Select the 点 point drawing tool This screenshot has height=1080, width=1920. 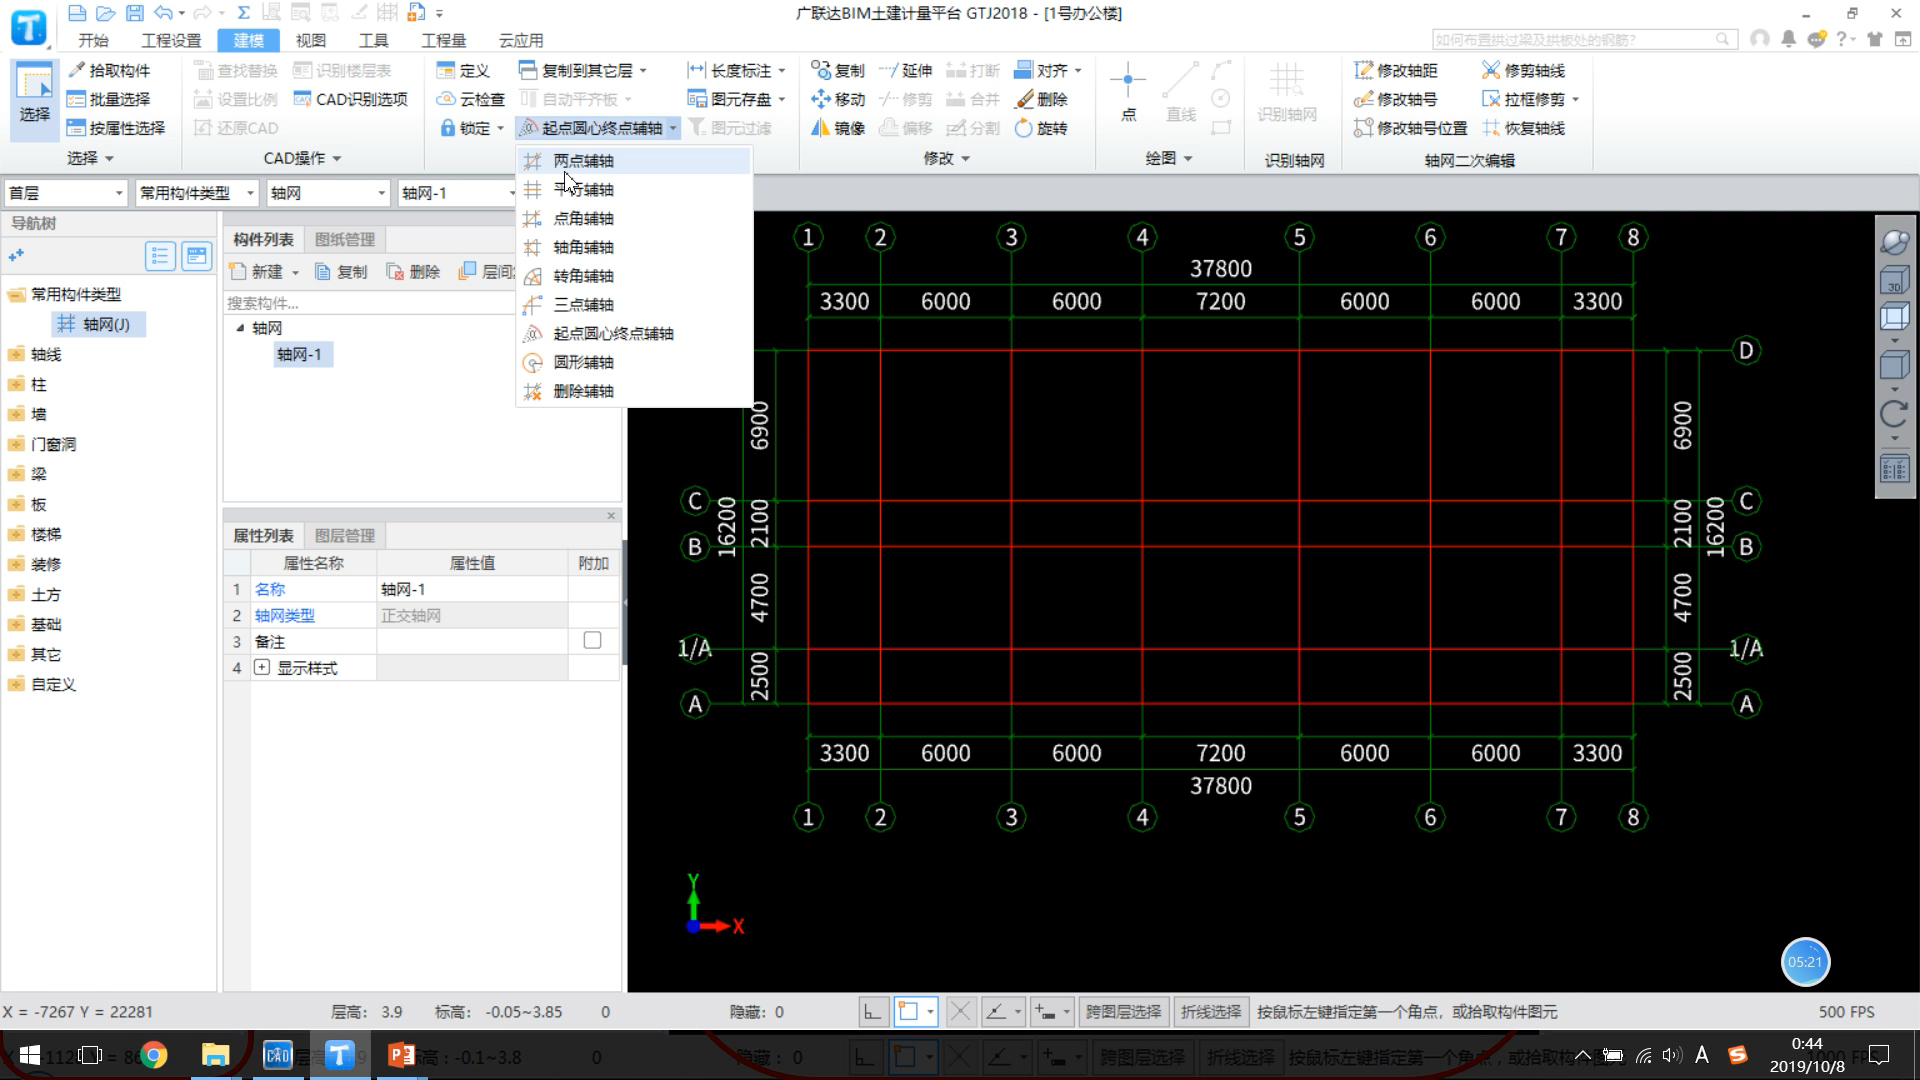pyautogui.click(x=1128, y=92)
